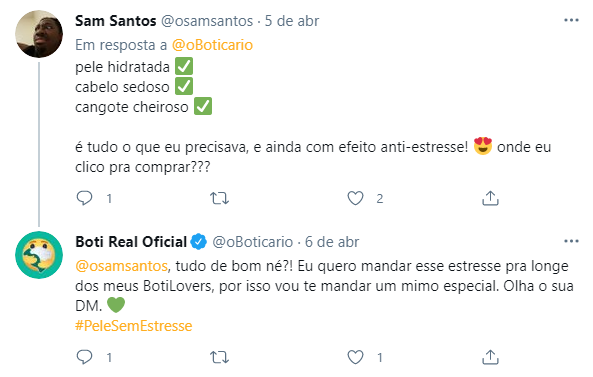Click the blue verified badge
Image resolution: width=593 pixels, height=377 pixels.
(x=199, y=242)
